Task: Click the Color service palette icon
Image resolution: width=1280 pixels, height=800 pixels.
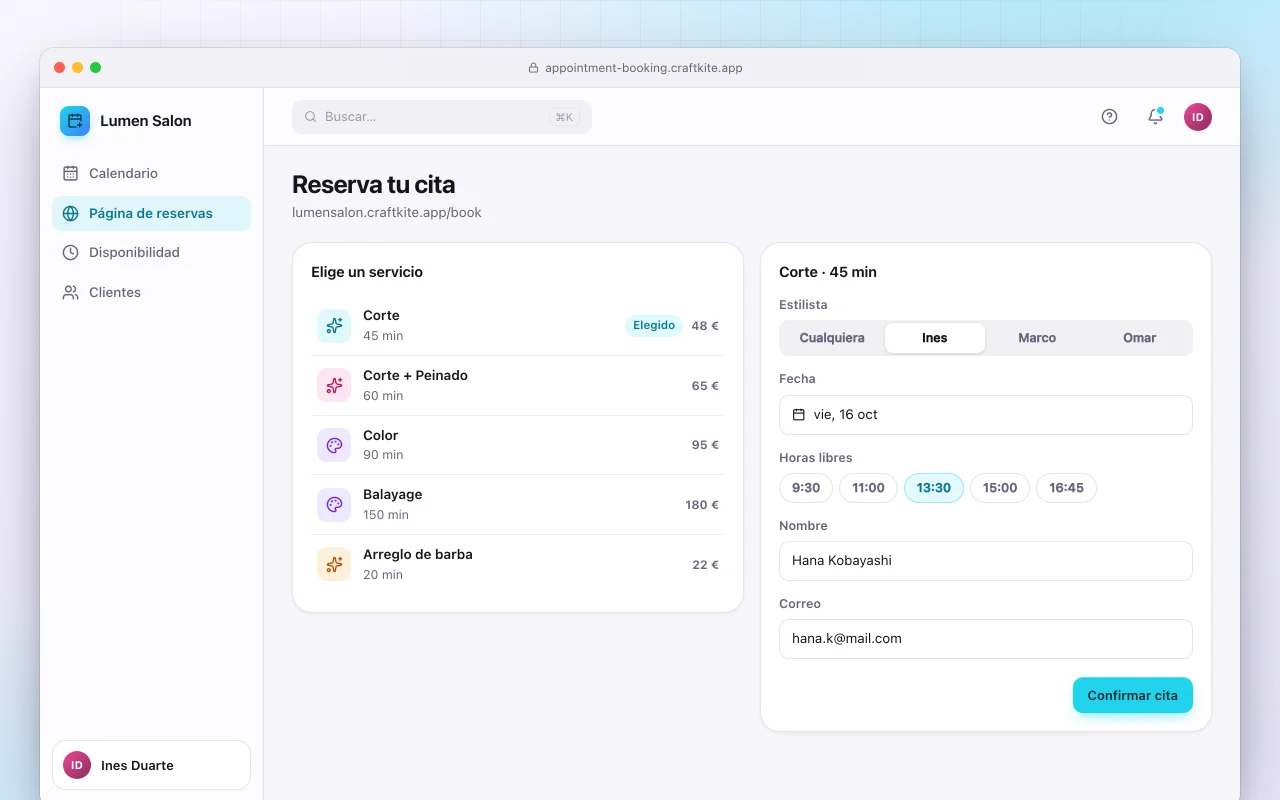Action: [x=334, y=445]
